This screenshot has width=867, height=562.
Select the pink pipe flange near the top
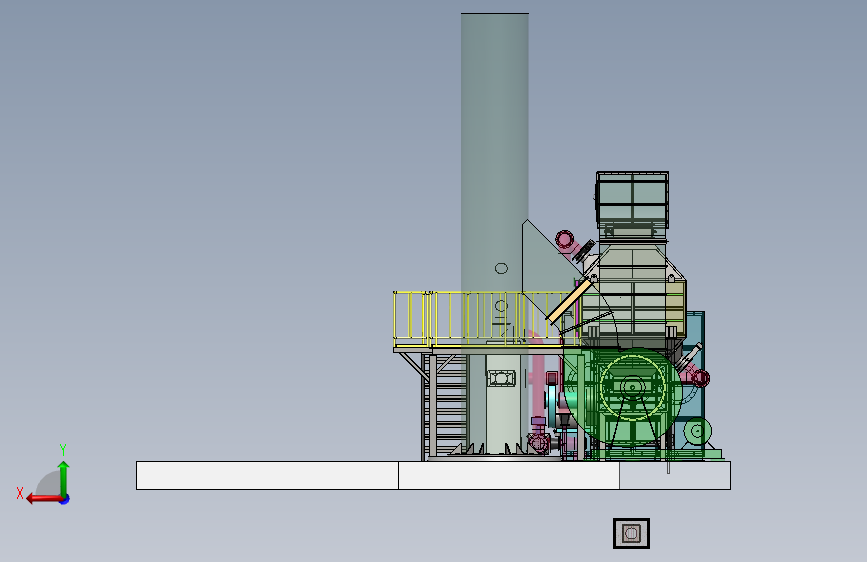click(565, 240)
